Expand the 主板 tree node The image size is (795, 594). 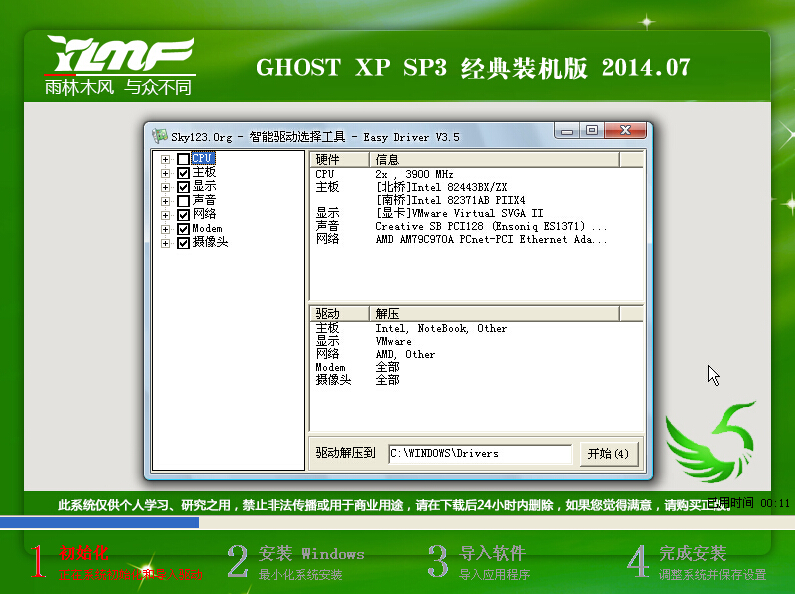[165, 173]
